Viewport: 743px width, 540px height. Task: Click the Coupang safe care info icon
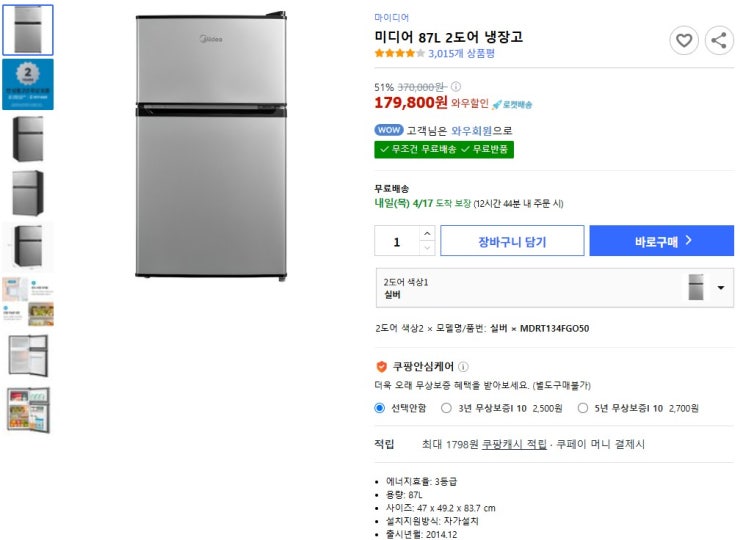[463, 367]
